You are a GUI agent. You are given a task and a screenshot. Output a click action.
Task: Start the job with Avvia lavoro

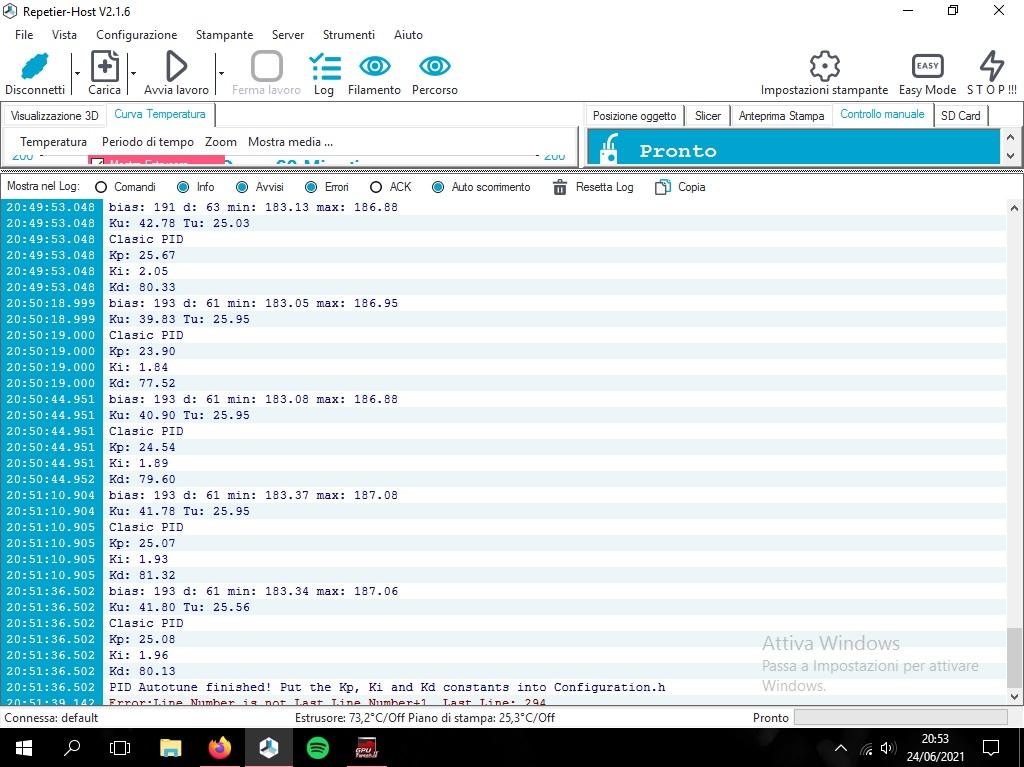click(x=176, y=66)
